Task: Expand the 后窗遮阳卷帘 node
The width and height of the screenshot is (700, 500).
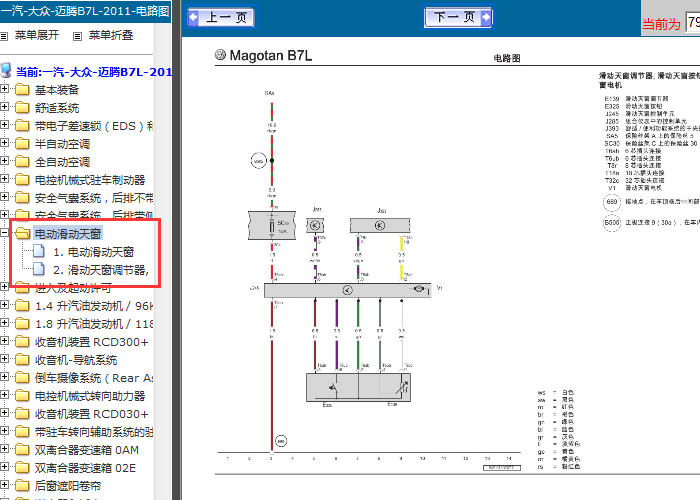Action: point(4,484)
